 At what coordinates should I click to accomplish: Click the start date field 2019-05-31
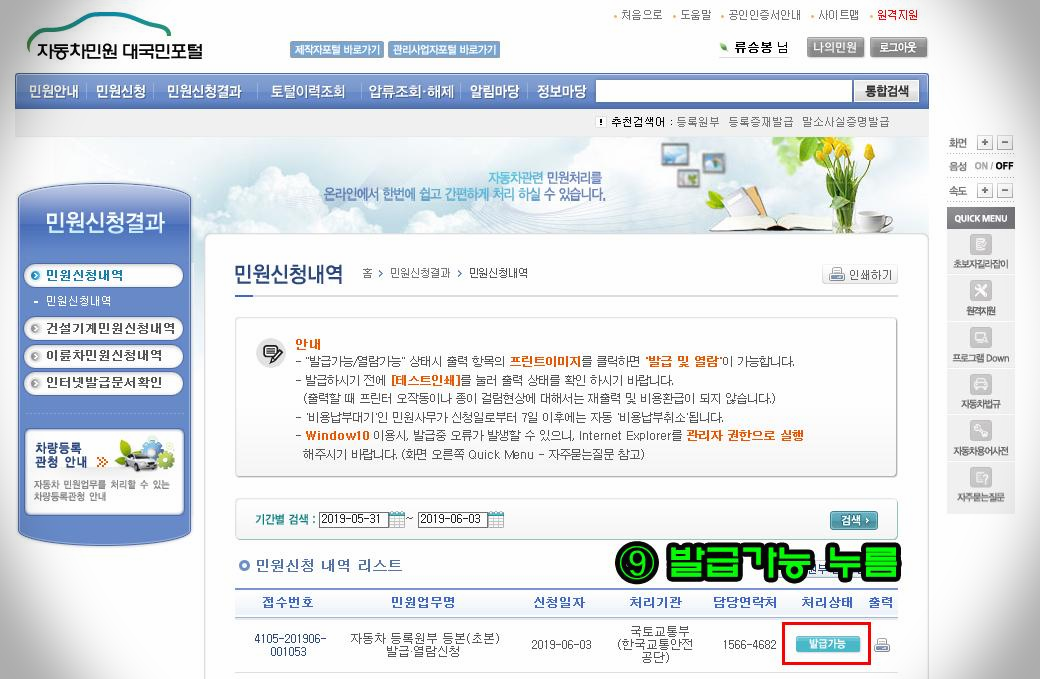click(x=353, y=519)
